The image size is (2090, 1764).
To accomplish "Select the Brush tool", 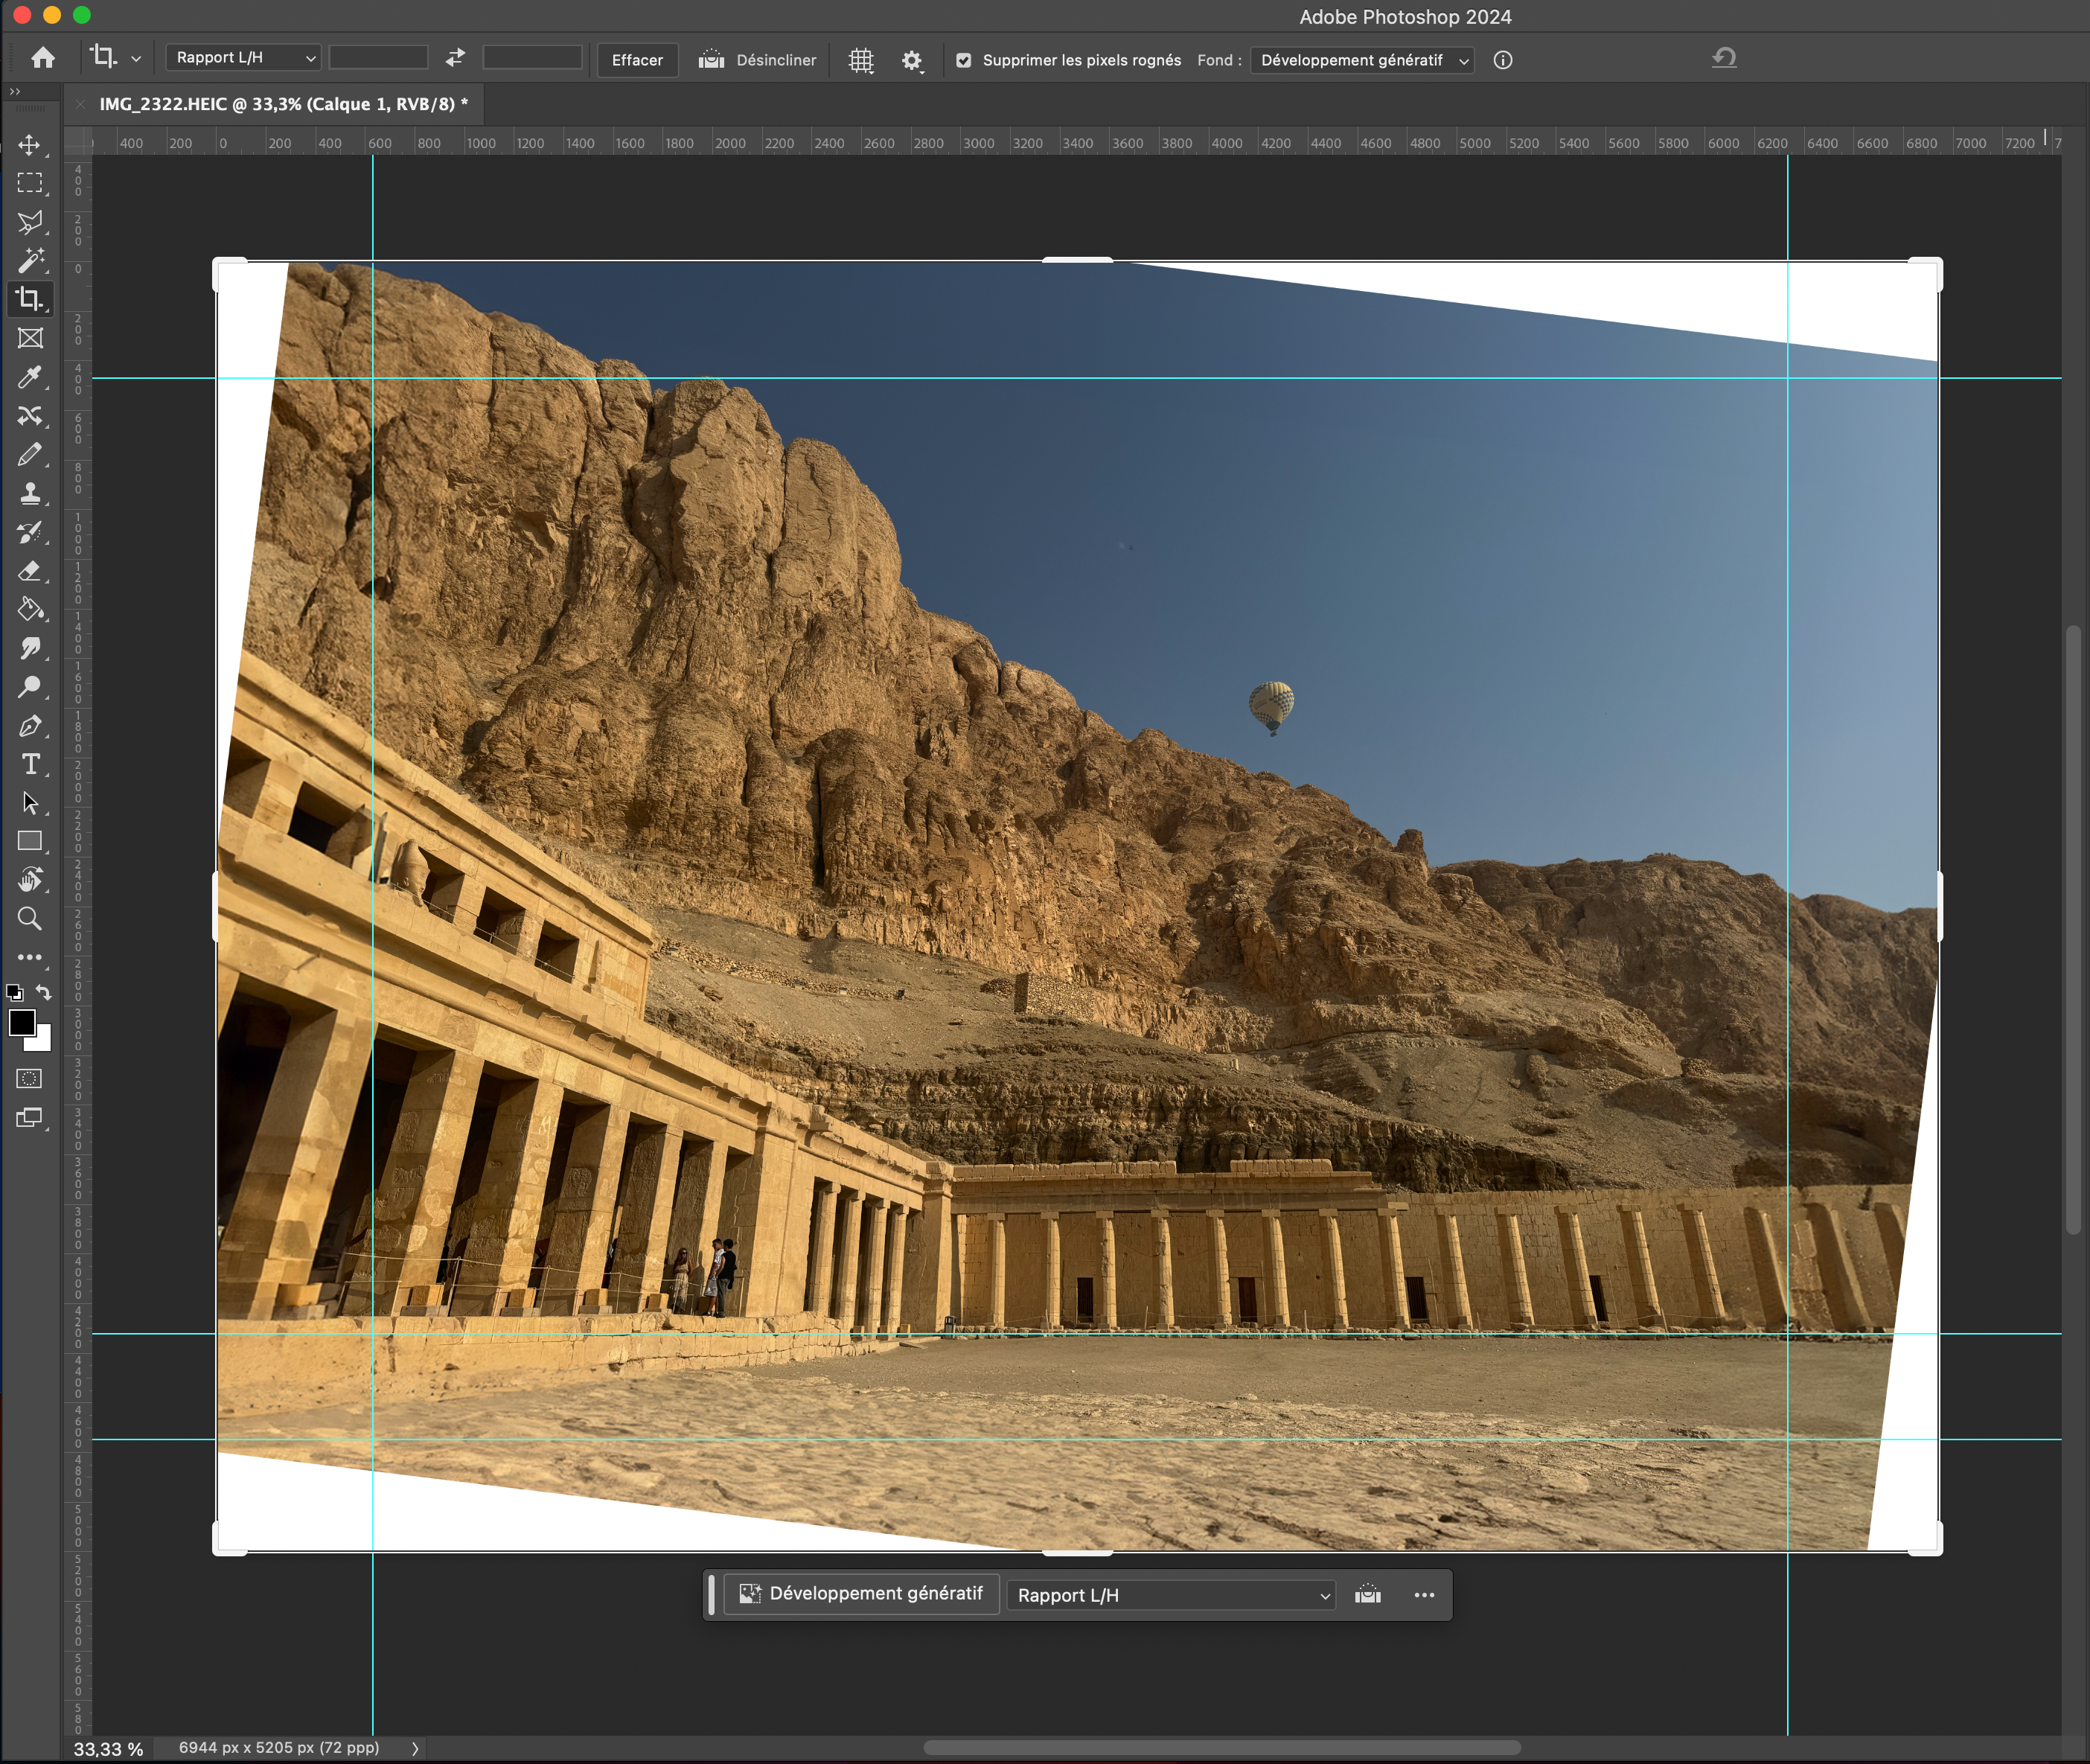I will (30, 454).
